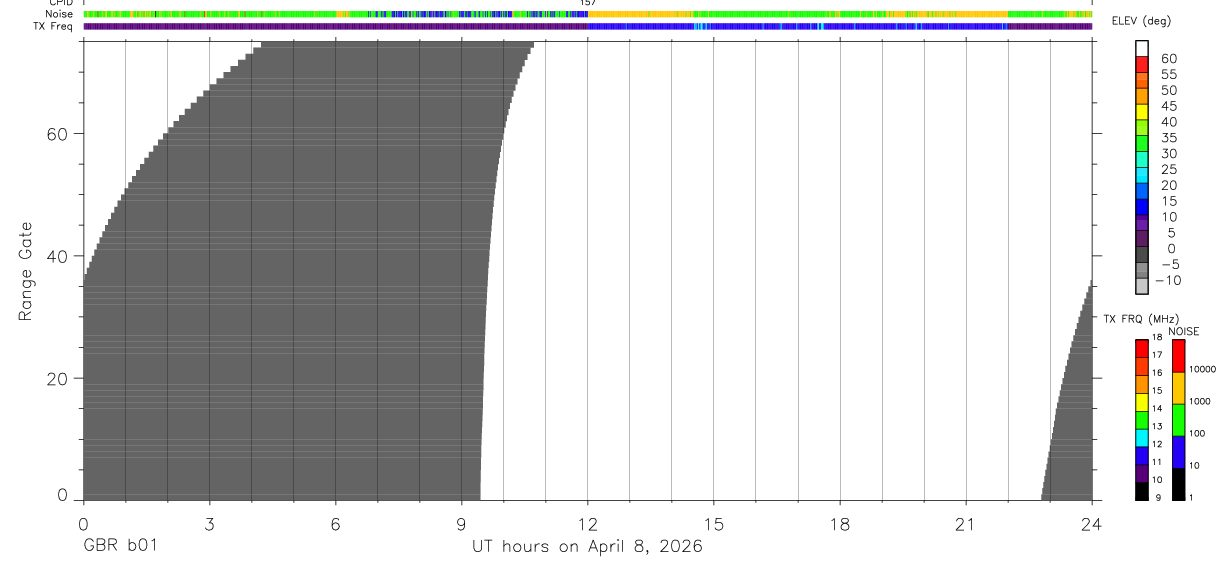Image resolution: width=1228 pixels, height=567 pixels.
Task: Click the 'UT hours on April 8, 2026' label
Action: (x=587, y=547)
